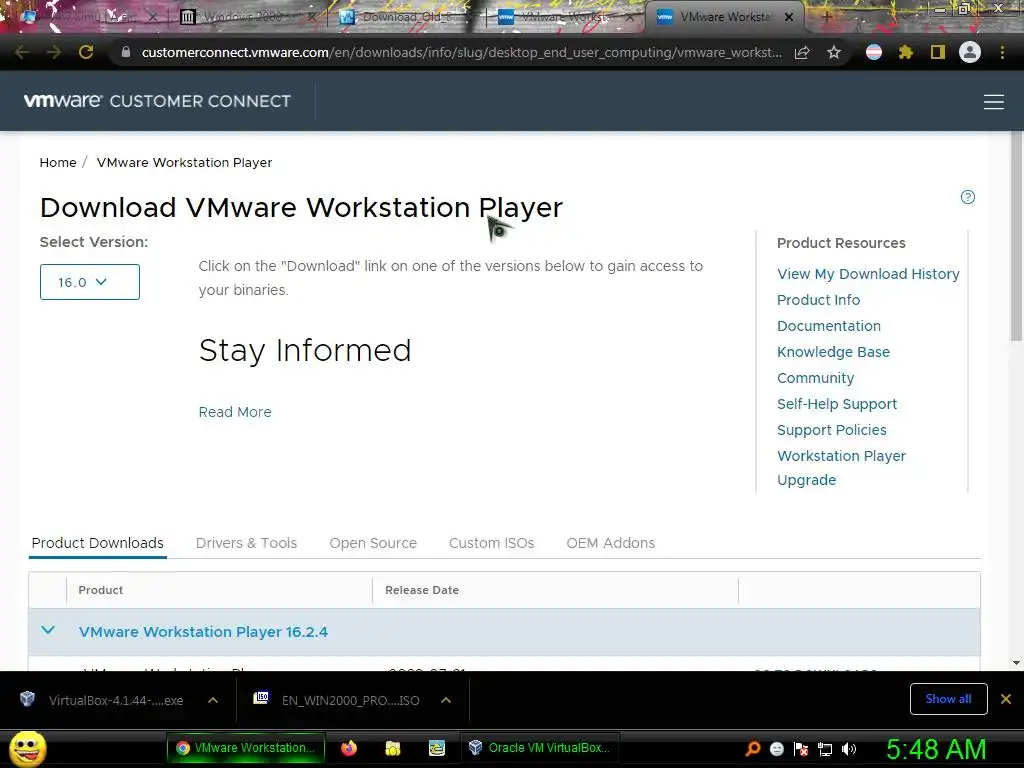Click VMware Workstation Player 16.2.4 link
The height and width of the screenshot is (768, 1024).
pos(203,632)
